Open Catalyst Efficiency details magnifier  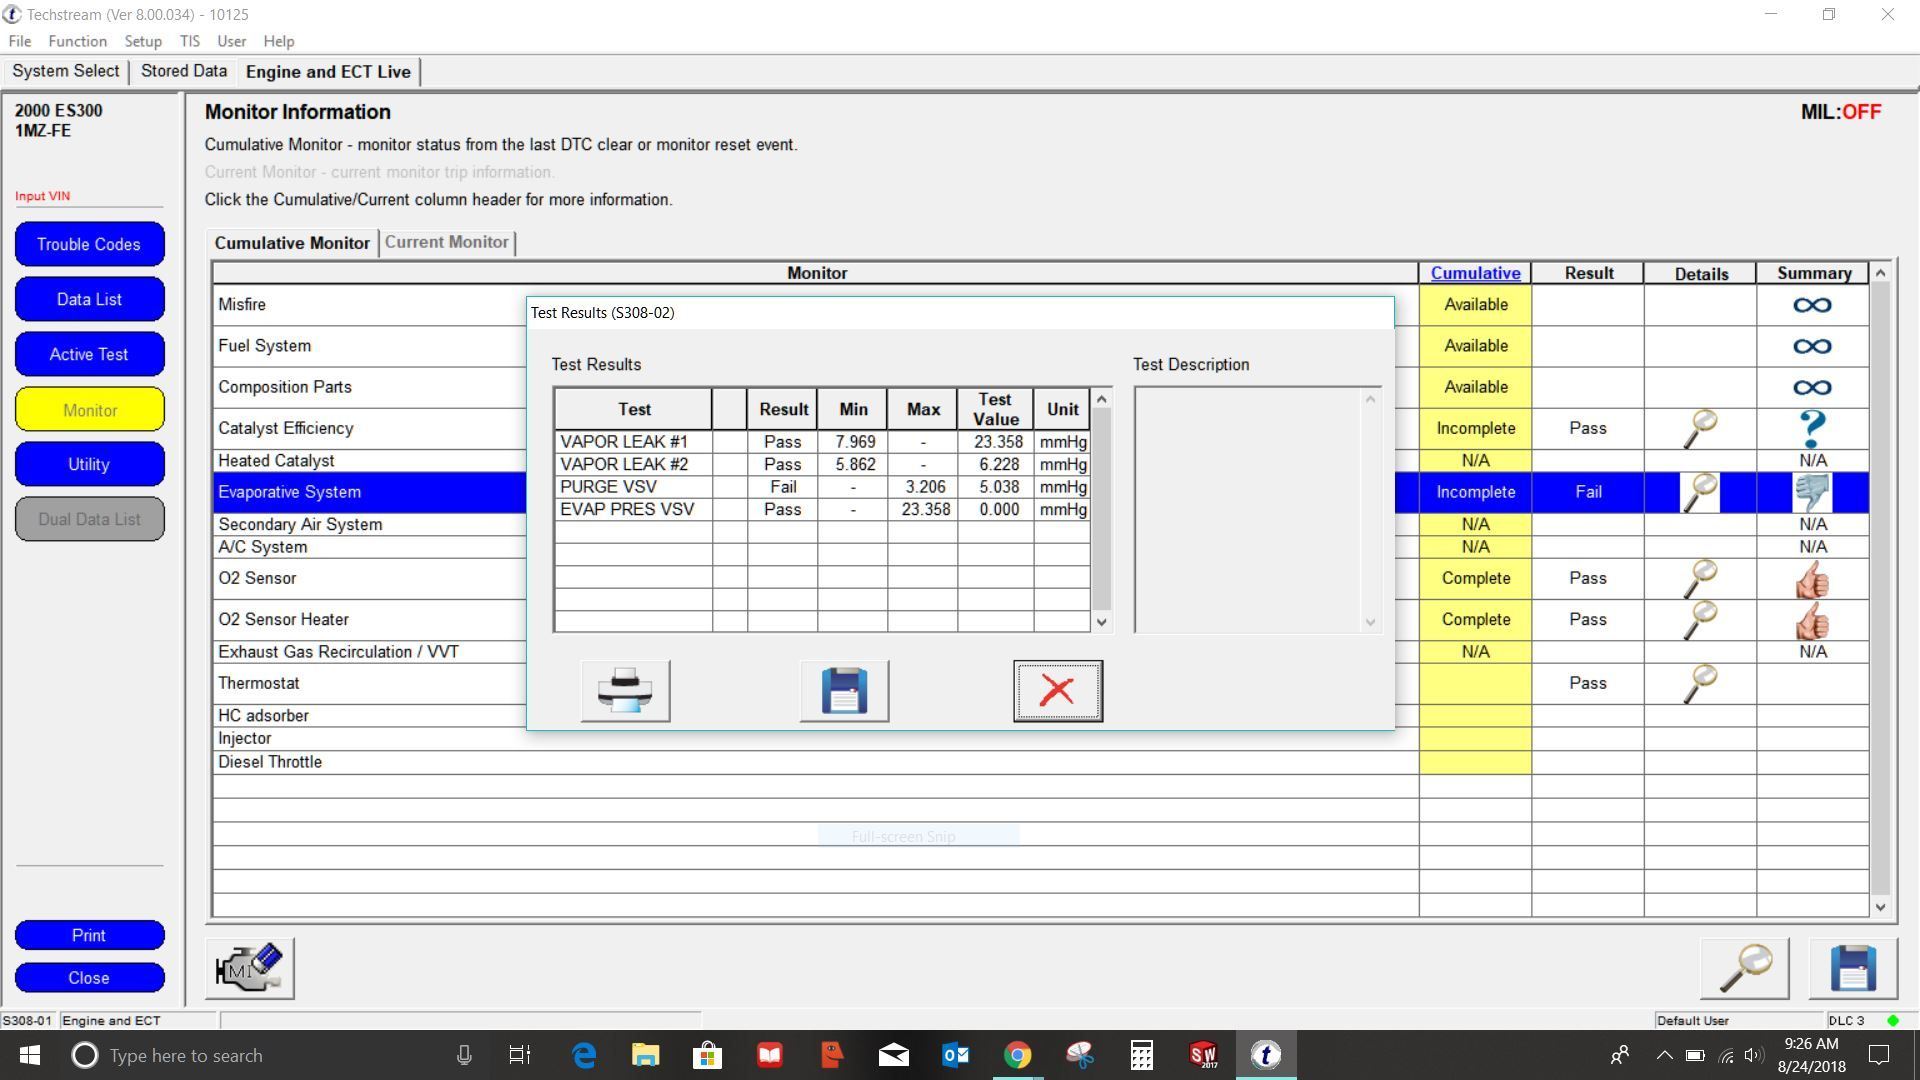pyautogui.click(x=1700, y=429)
